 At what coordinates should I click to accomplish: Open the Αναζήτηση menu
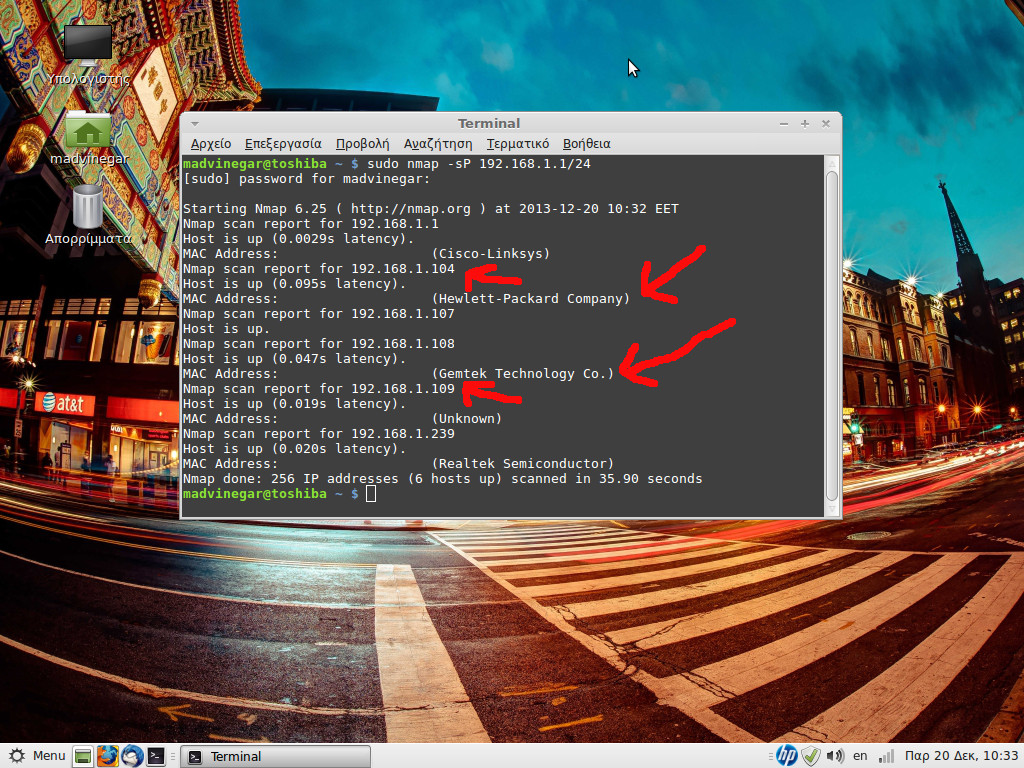(438, 144)
